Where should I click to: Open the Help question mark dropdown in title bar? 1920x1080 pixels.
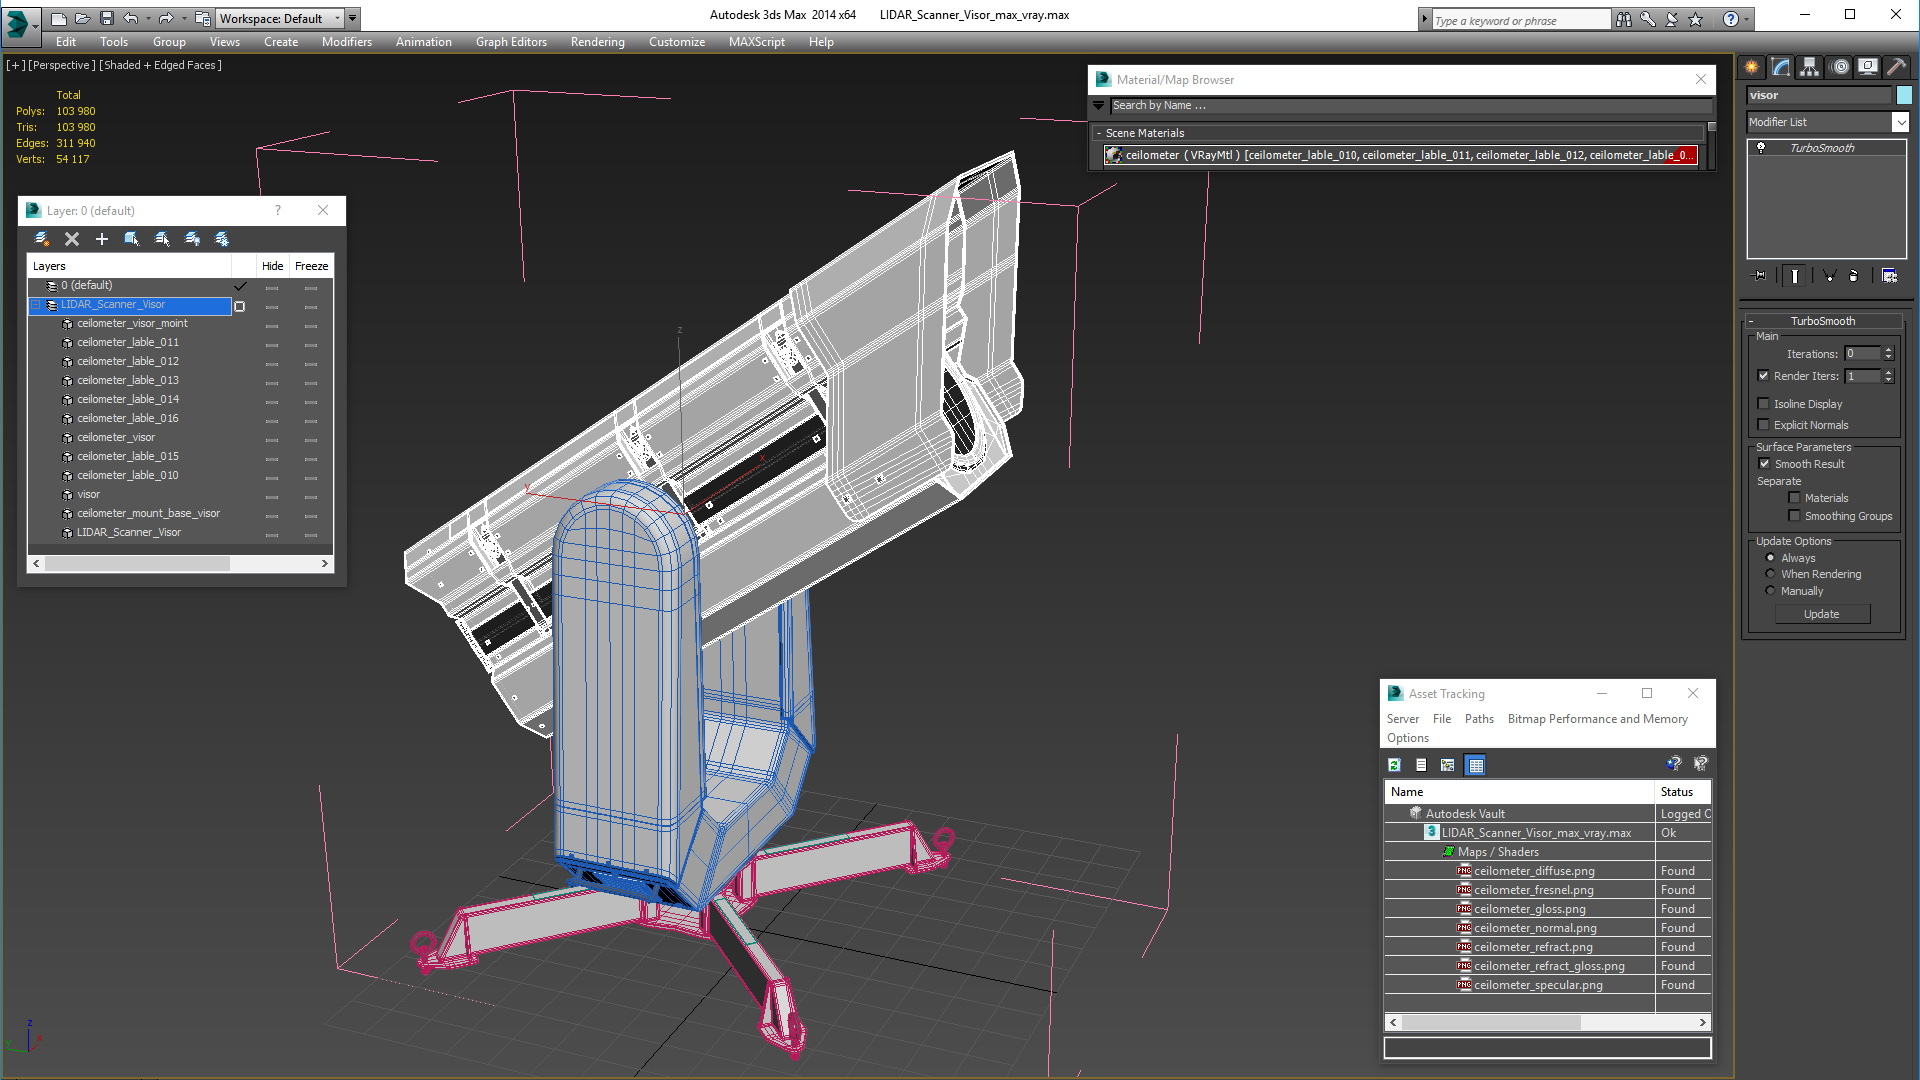tap(1747, 19)
